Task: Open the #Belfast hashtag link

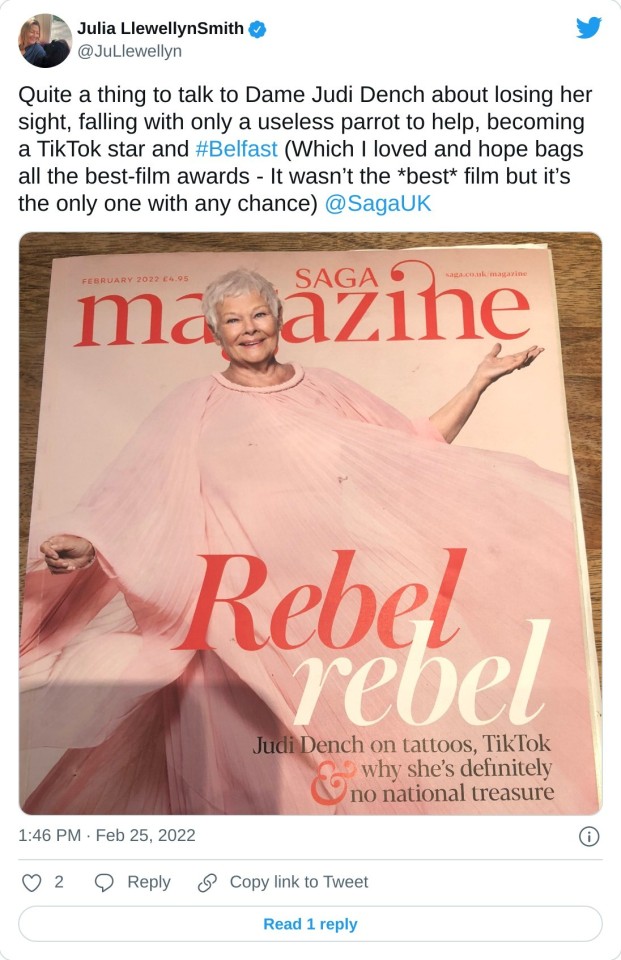Action: (x=236, y=149)
